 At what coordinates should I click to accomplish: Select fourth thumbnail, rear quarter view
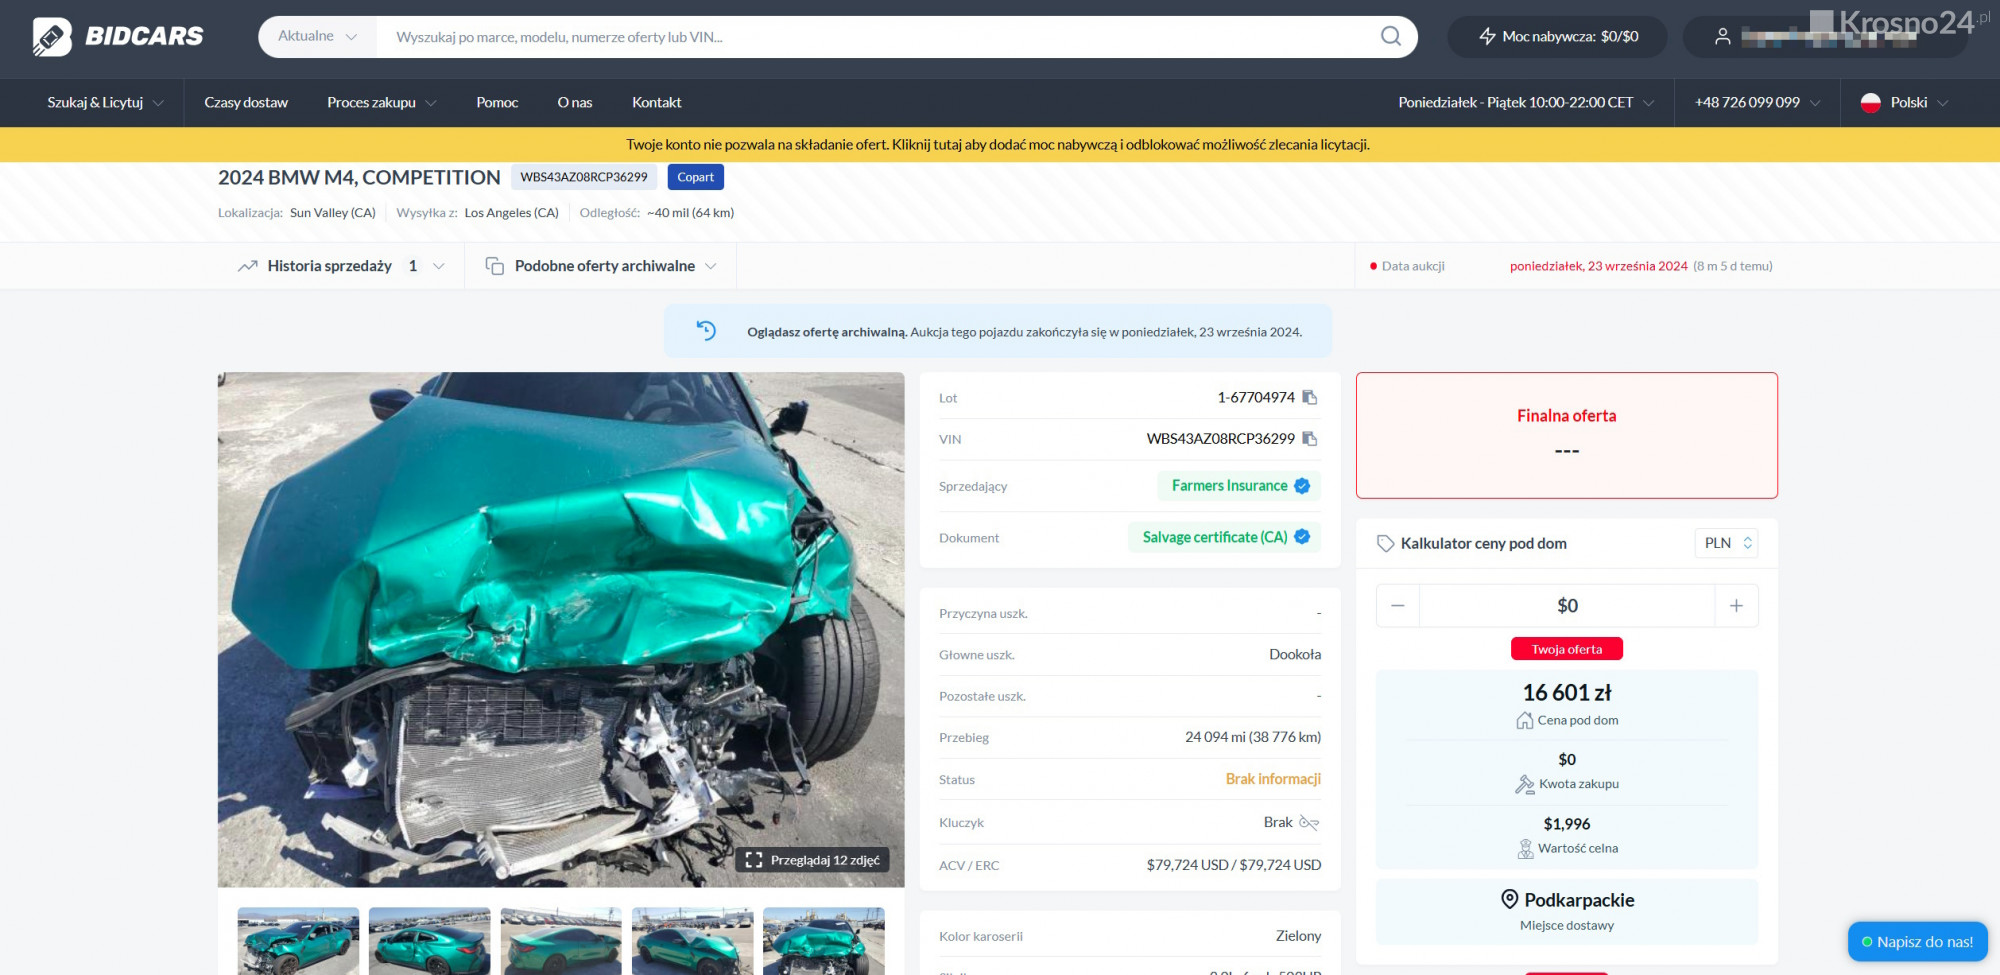[x=692, y=941]
